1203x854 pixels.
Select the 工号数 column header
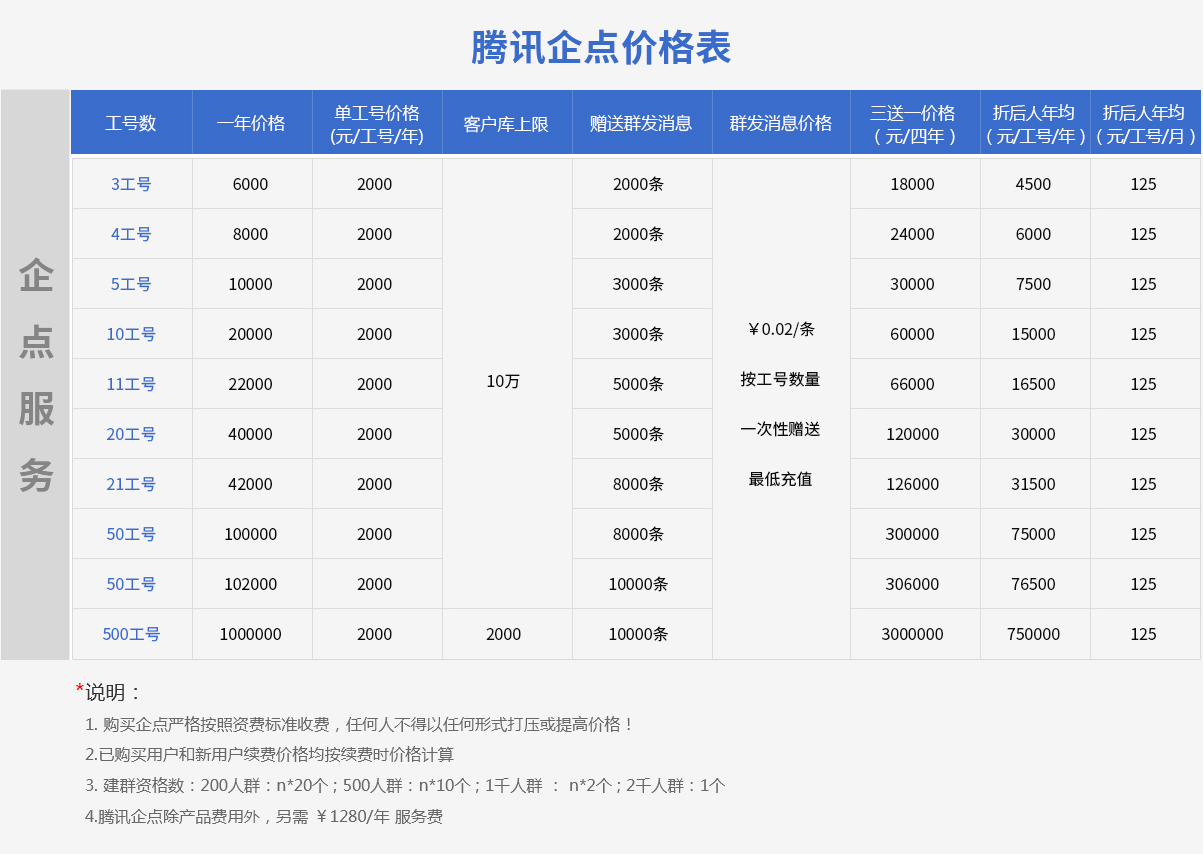pyautogui.click(x=131, y=123)
